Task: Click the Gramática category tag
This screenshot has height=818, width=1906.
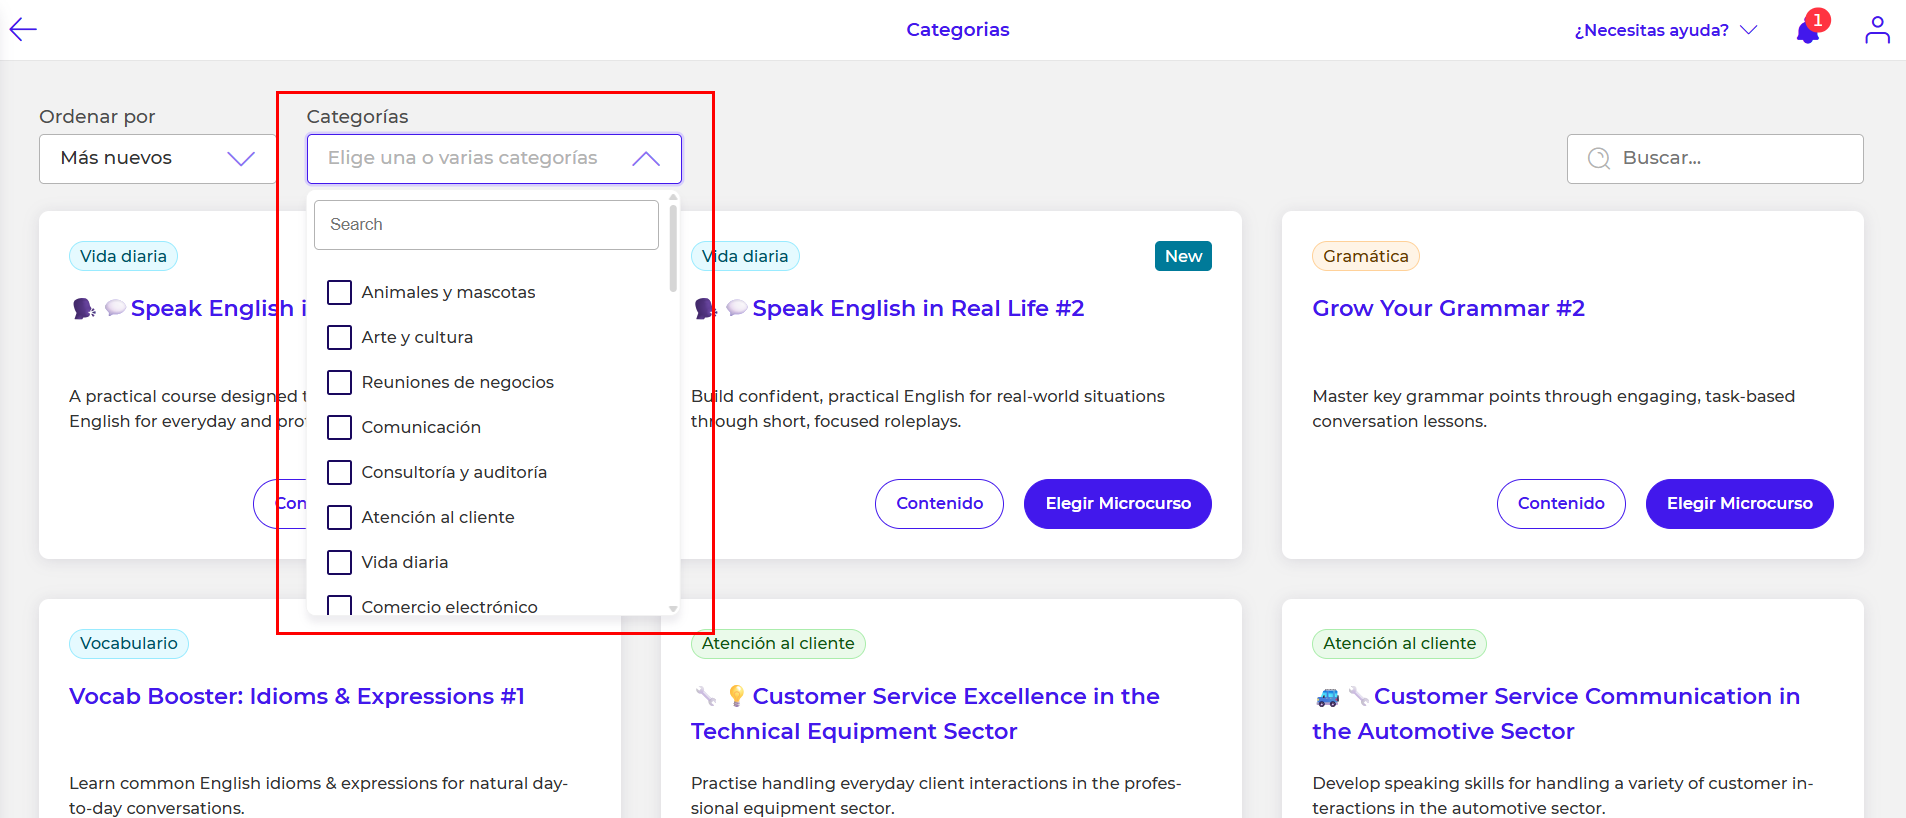Action: pos(1365,256)
